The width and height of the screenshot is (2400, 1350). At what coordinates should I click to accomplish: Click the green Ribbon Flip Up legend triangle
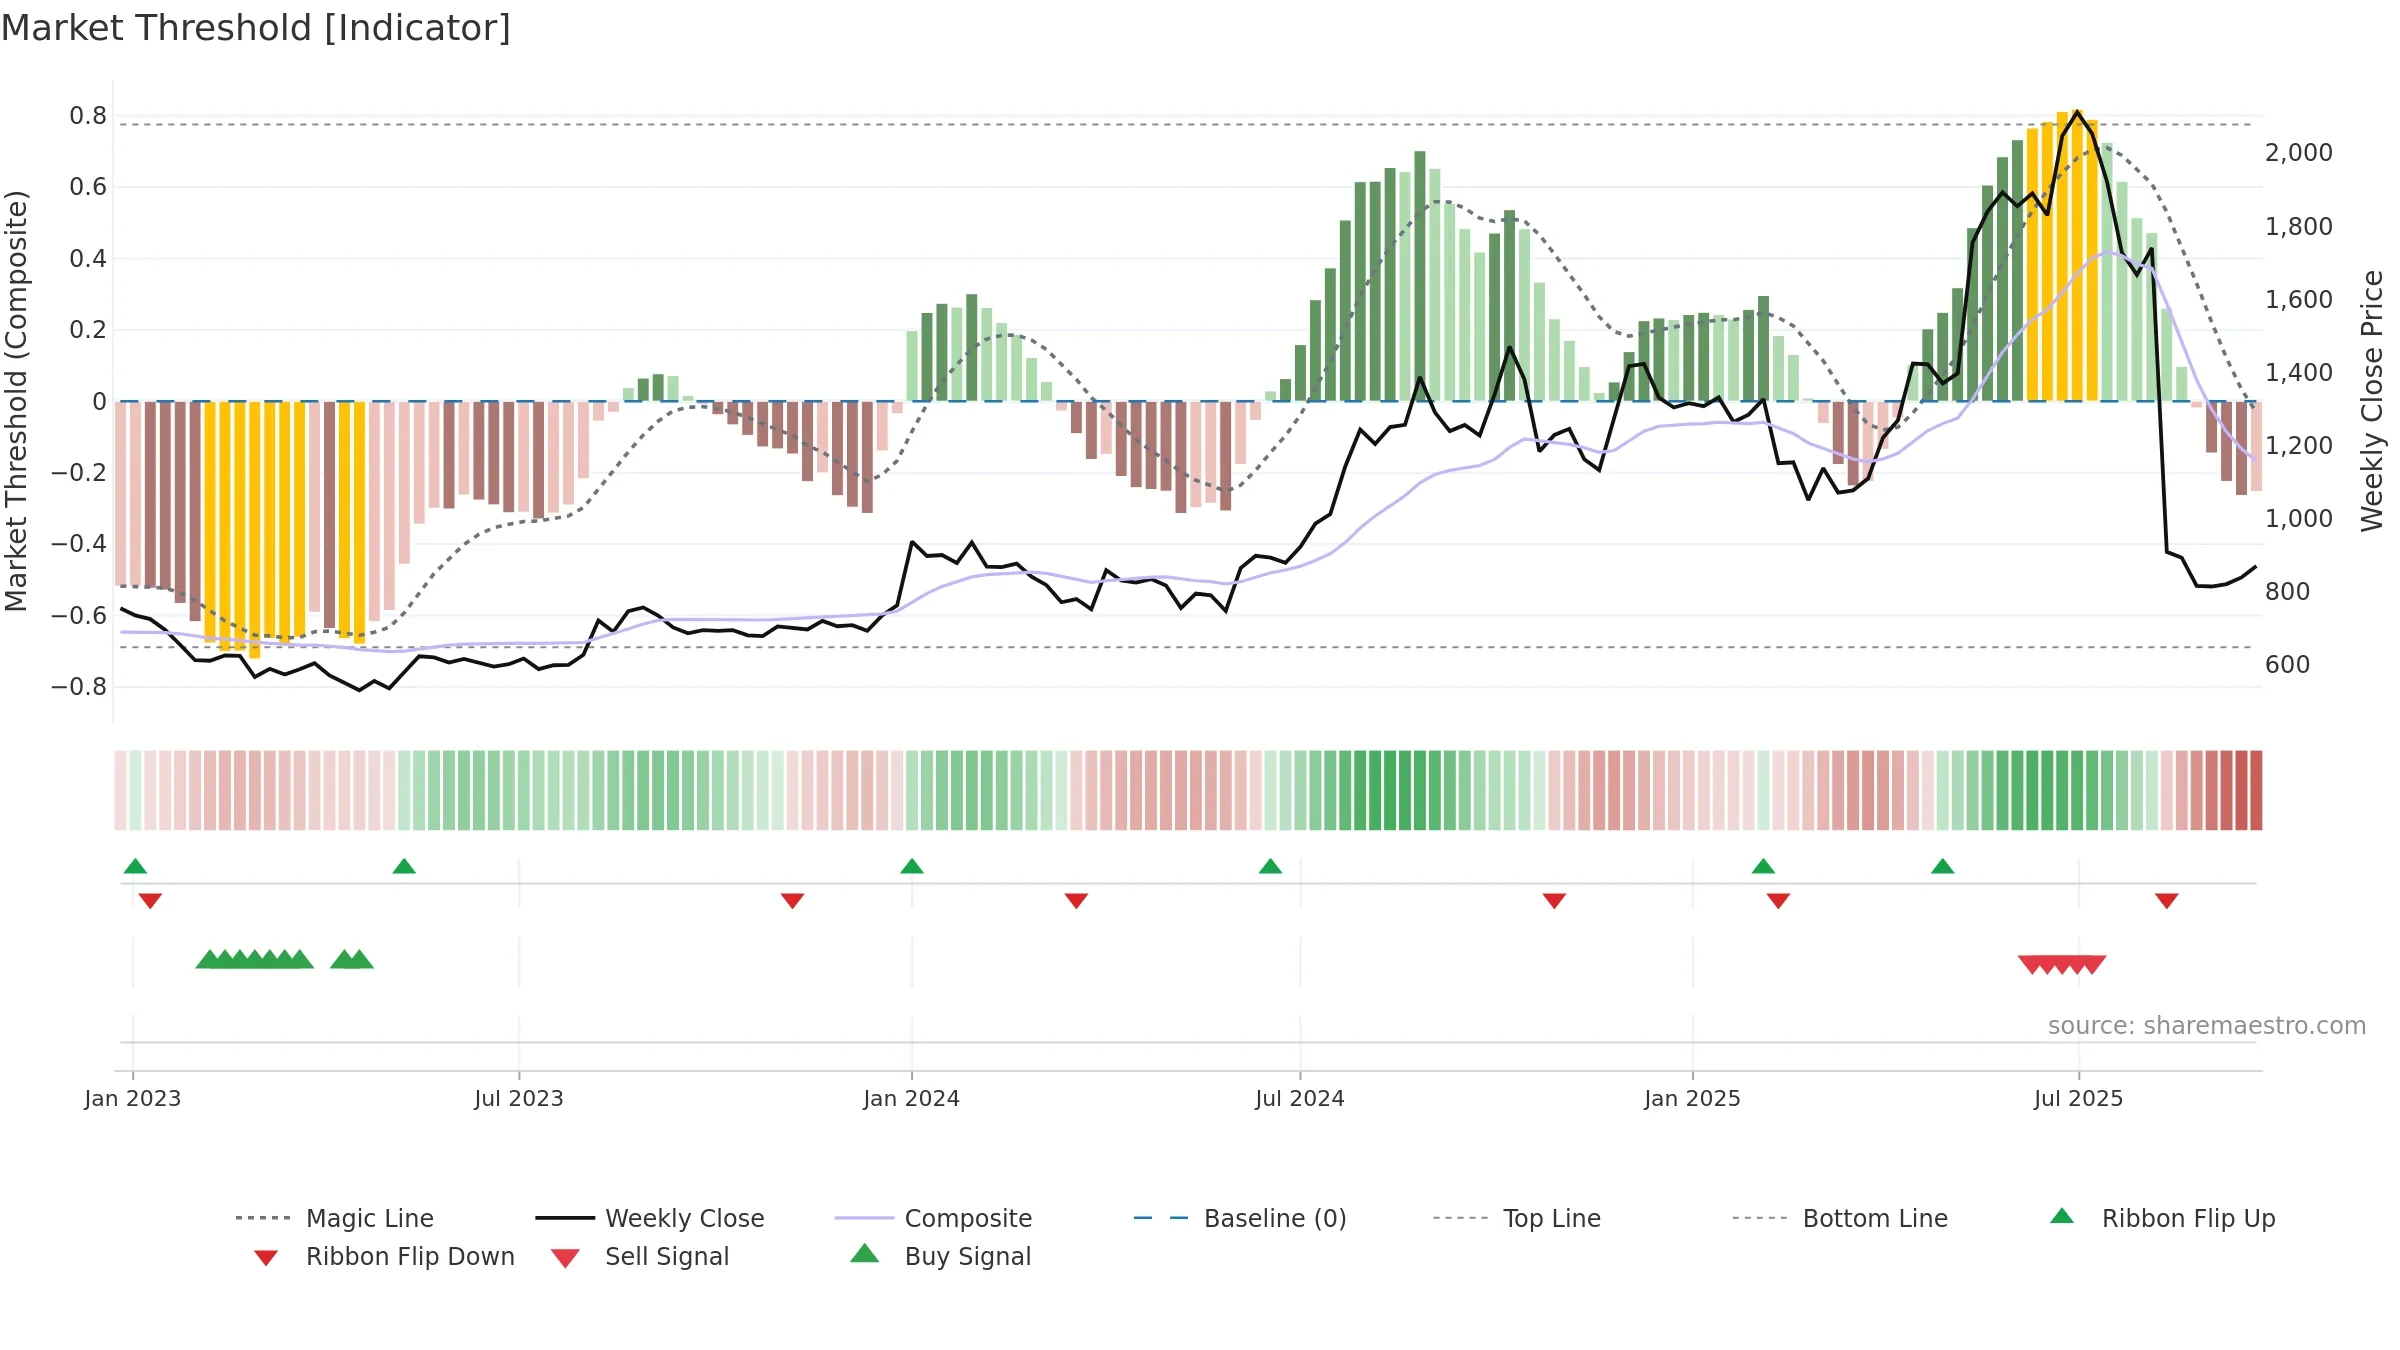pyautogui.click(x=2062, y=1216)
